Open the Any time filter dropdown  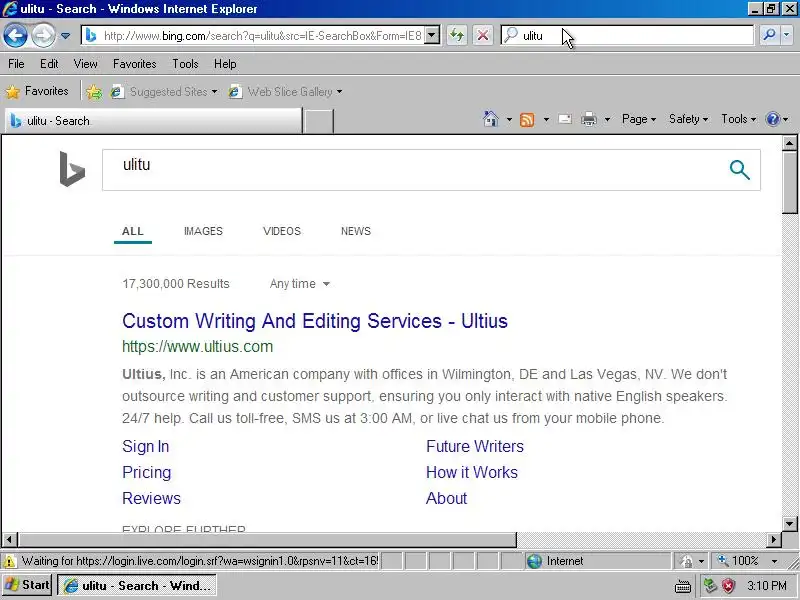(x=299, y=284)
